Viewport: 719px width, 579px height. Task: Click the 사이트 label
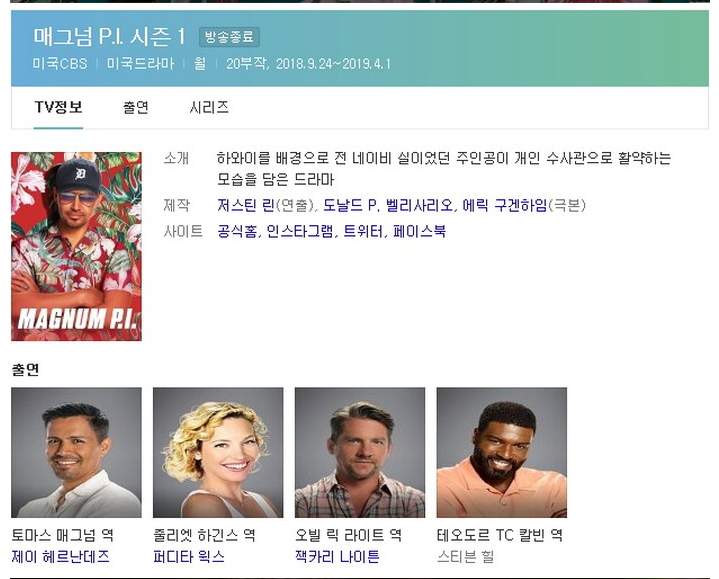point(183,231)
